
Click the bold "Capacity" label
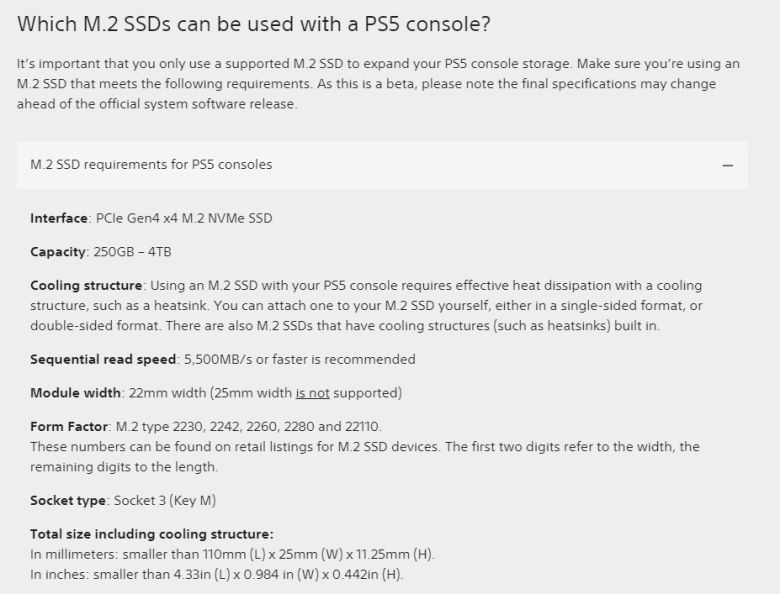click(x=57, y=252)
